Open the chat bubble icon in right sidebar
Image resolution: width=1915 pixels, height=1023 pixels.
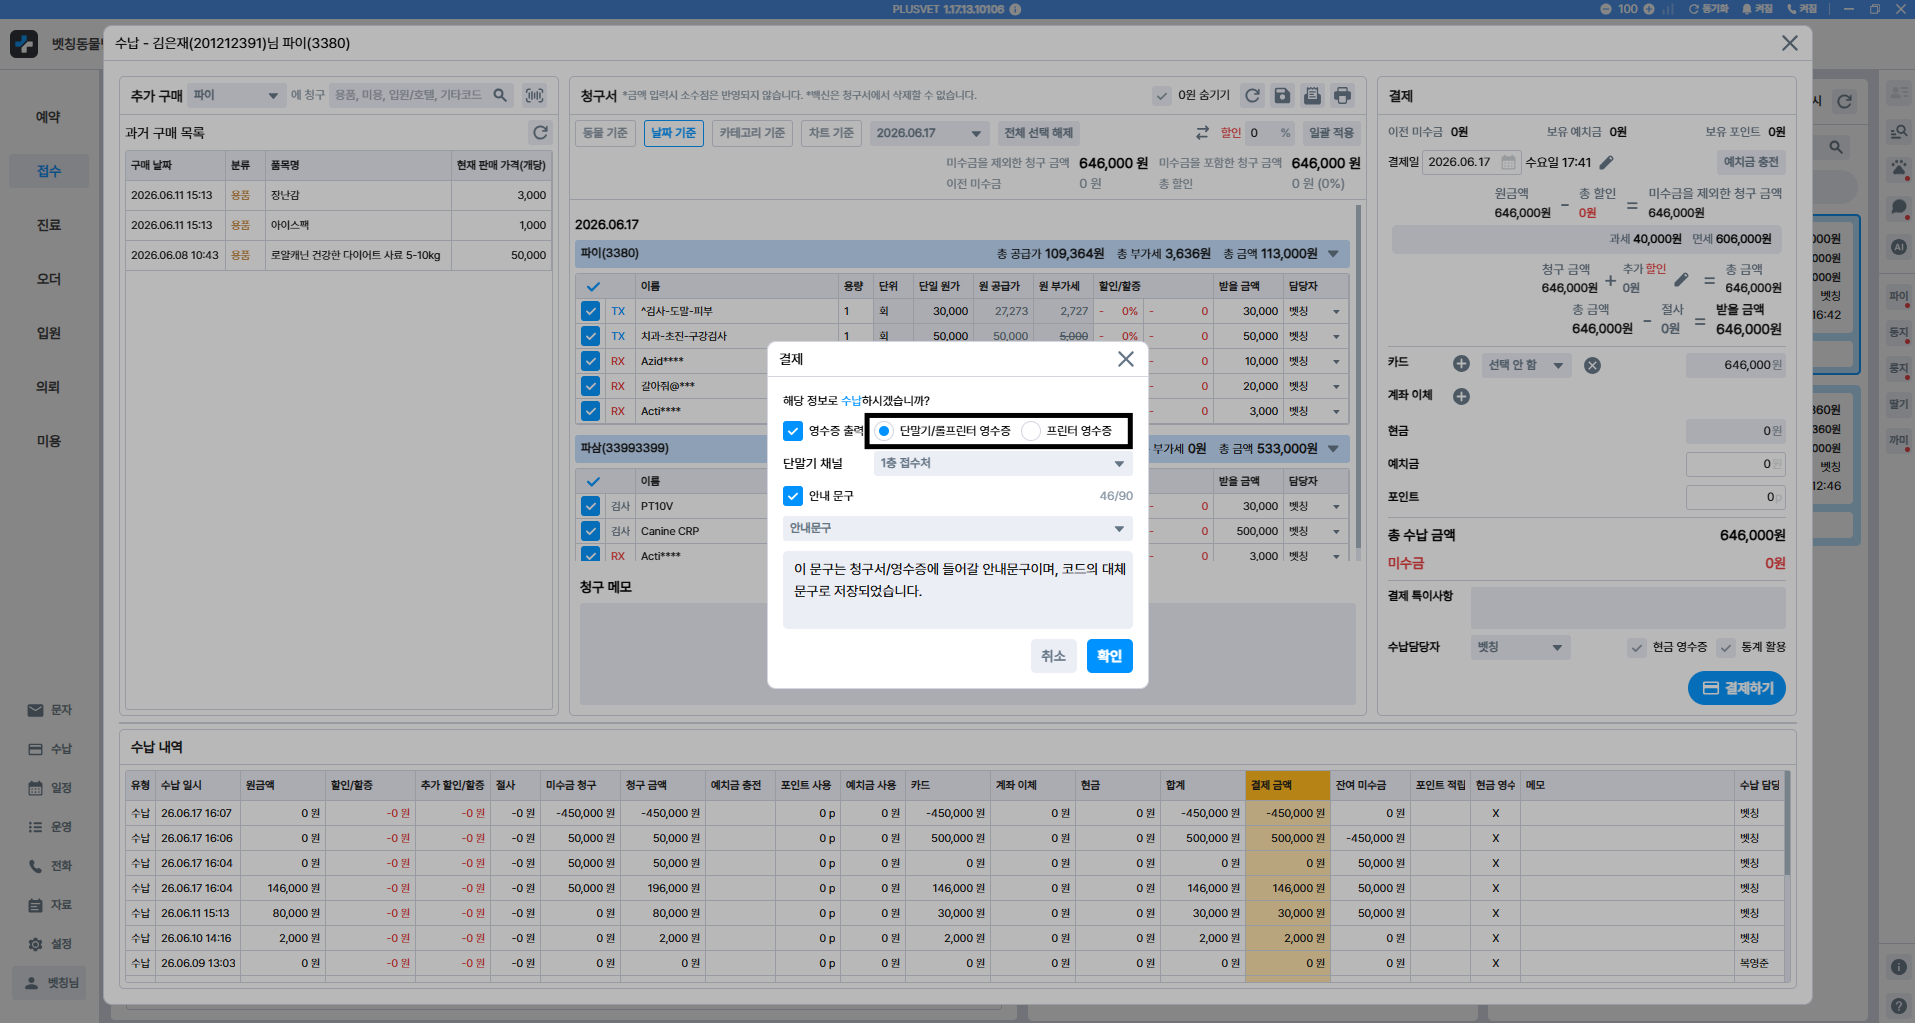point(1898,207)
